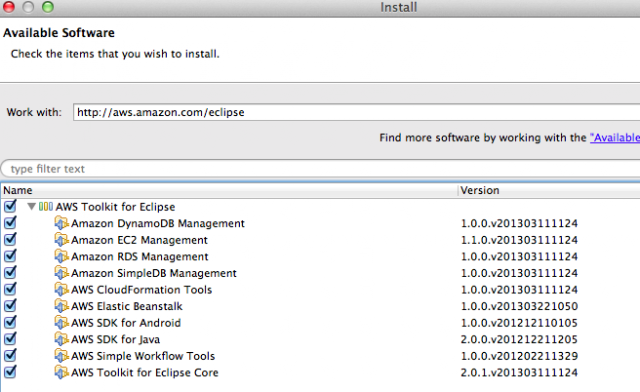Image resolution: width=640 pixels, height=392 pixels.
Task: Select AWS Toolkit for Eclipse Core entry
Action: [x=145, y=372]
